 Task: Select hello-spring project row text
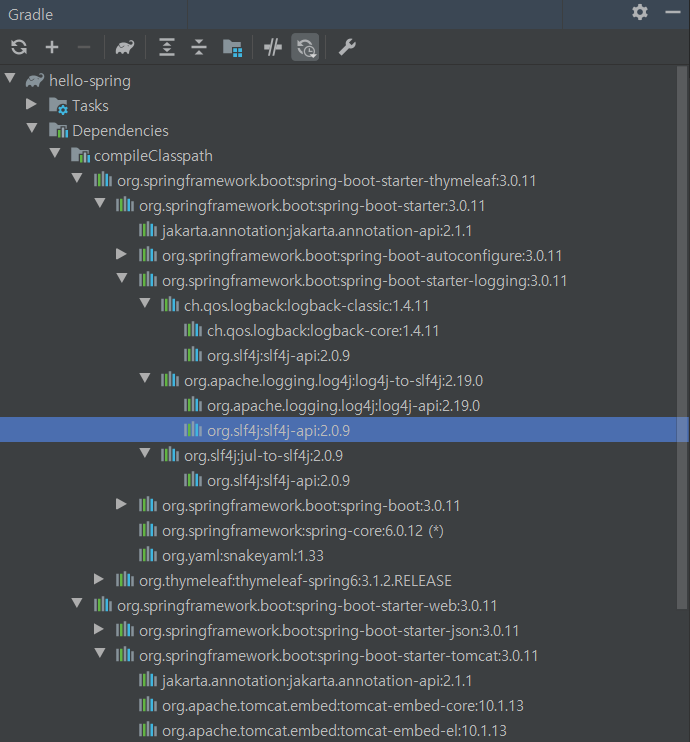[x=90, y=81]
